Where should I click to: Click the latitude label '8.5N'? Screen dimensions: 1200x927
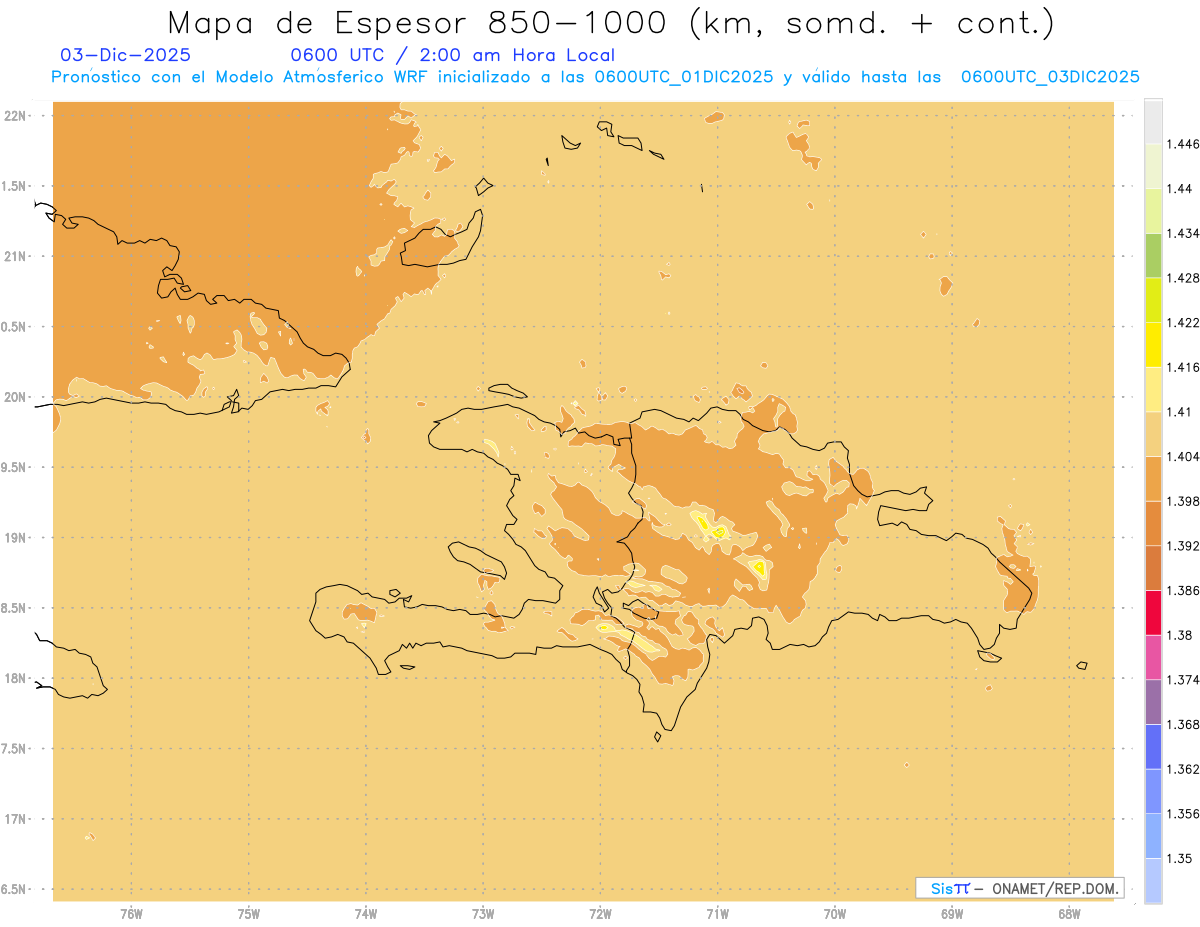(13, 608)
